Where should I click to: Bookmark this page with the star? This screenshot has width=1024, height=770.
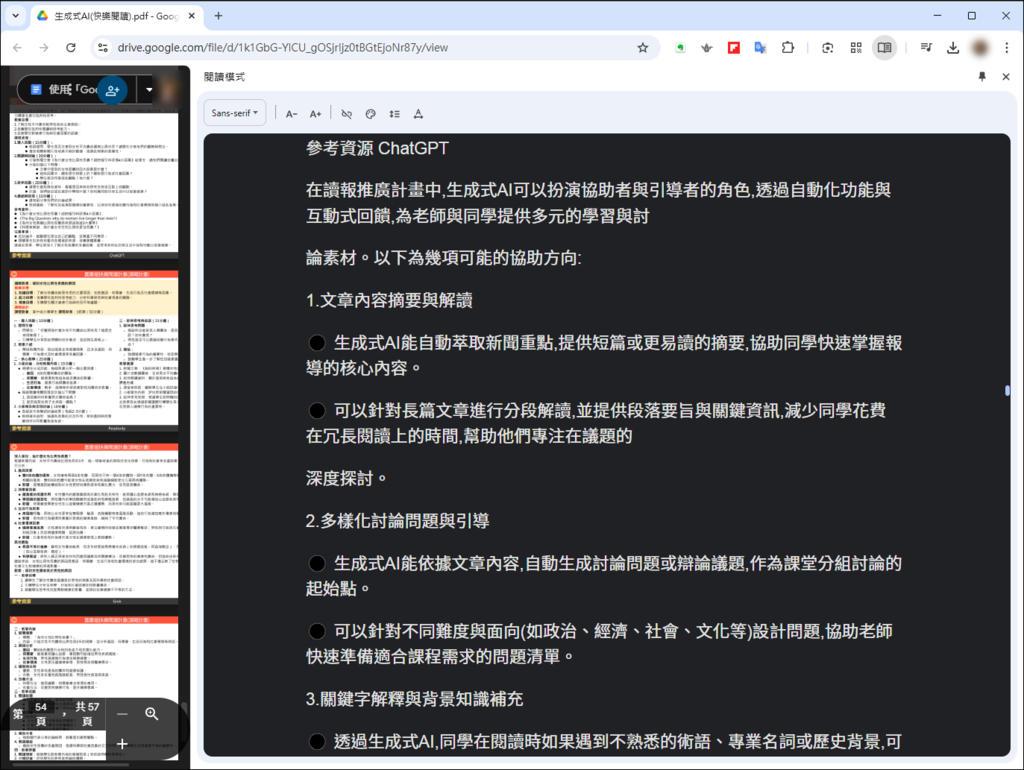pos(643,48)
